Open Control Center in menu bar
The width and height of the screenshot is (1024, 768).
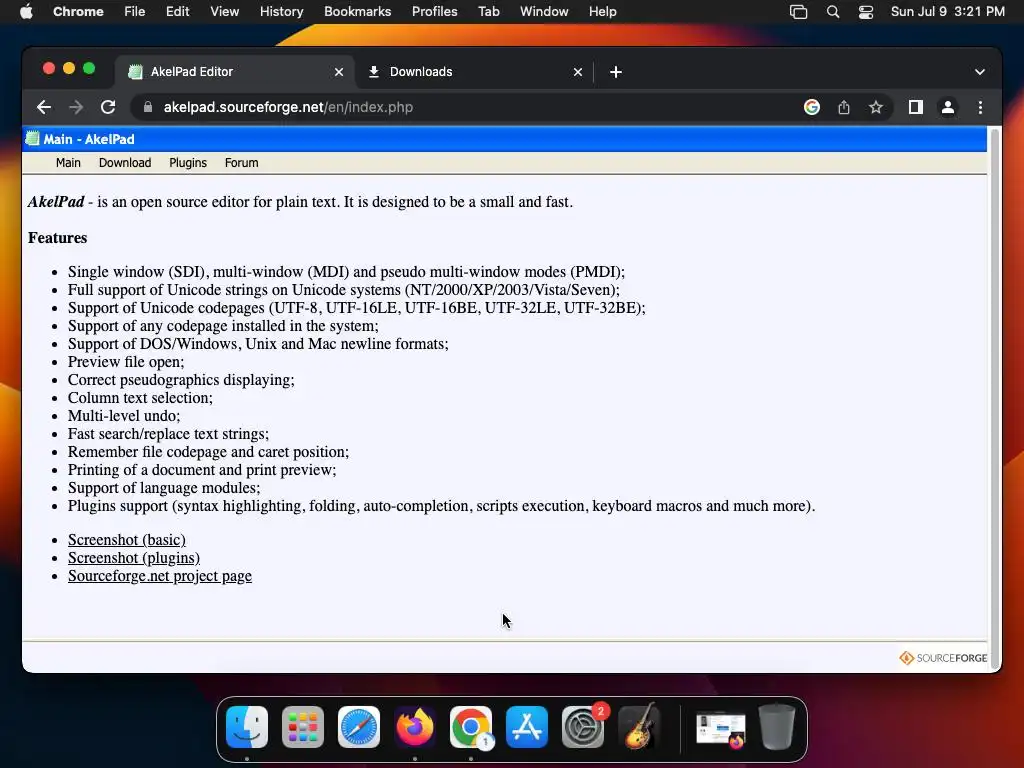866,12
